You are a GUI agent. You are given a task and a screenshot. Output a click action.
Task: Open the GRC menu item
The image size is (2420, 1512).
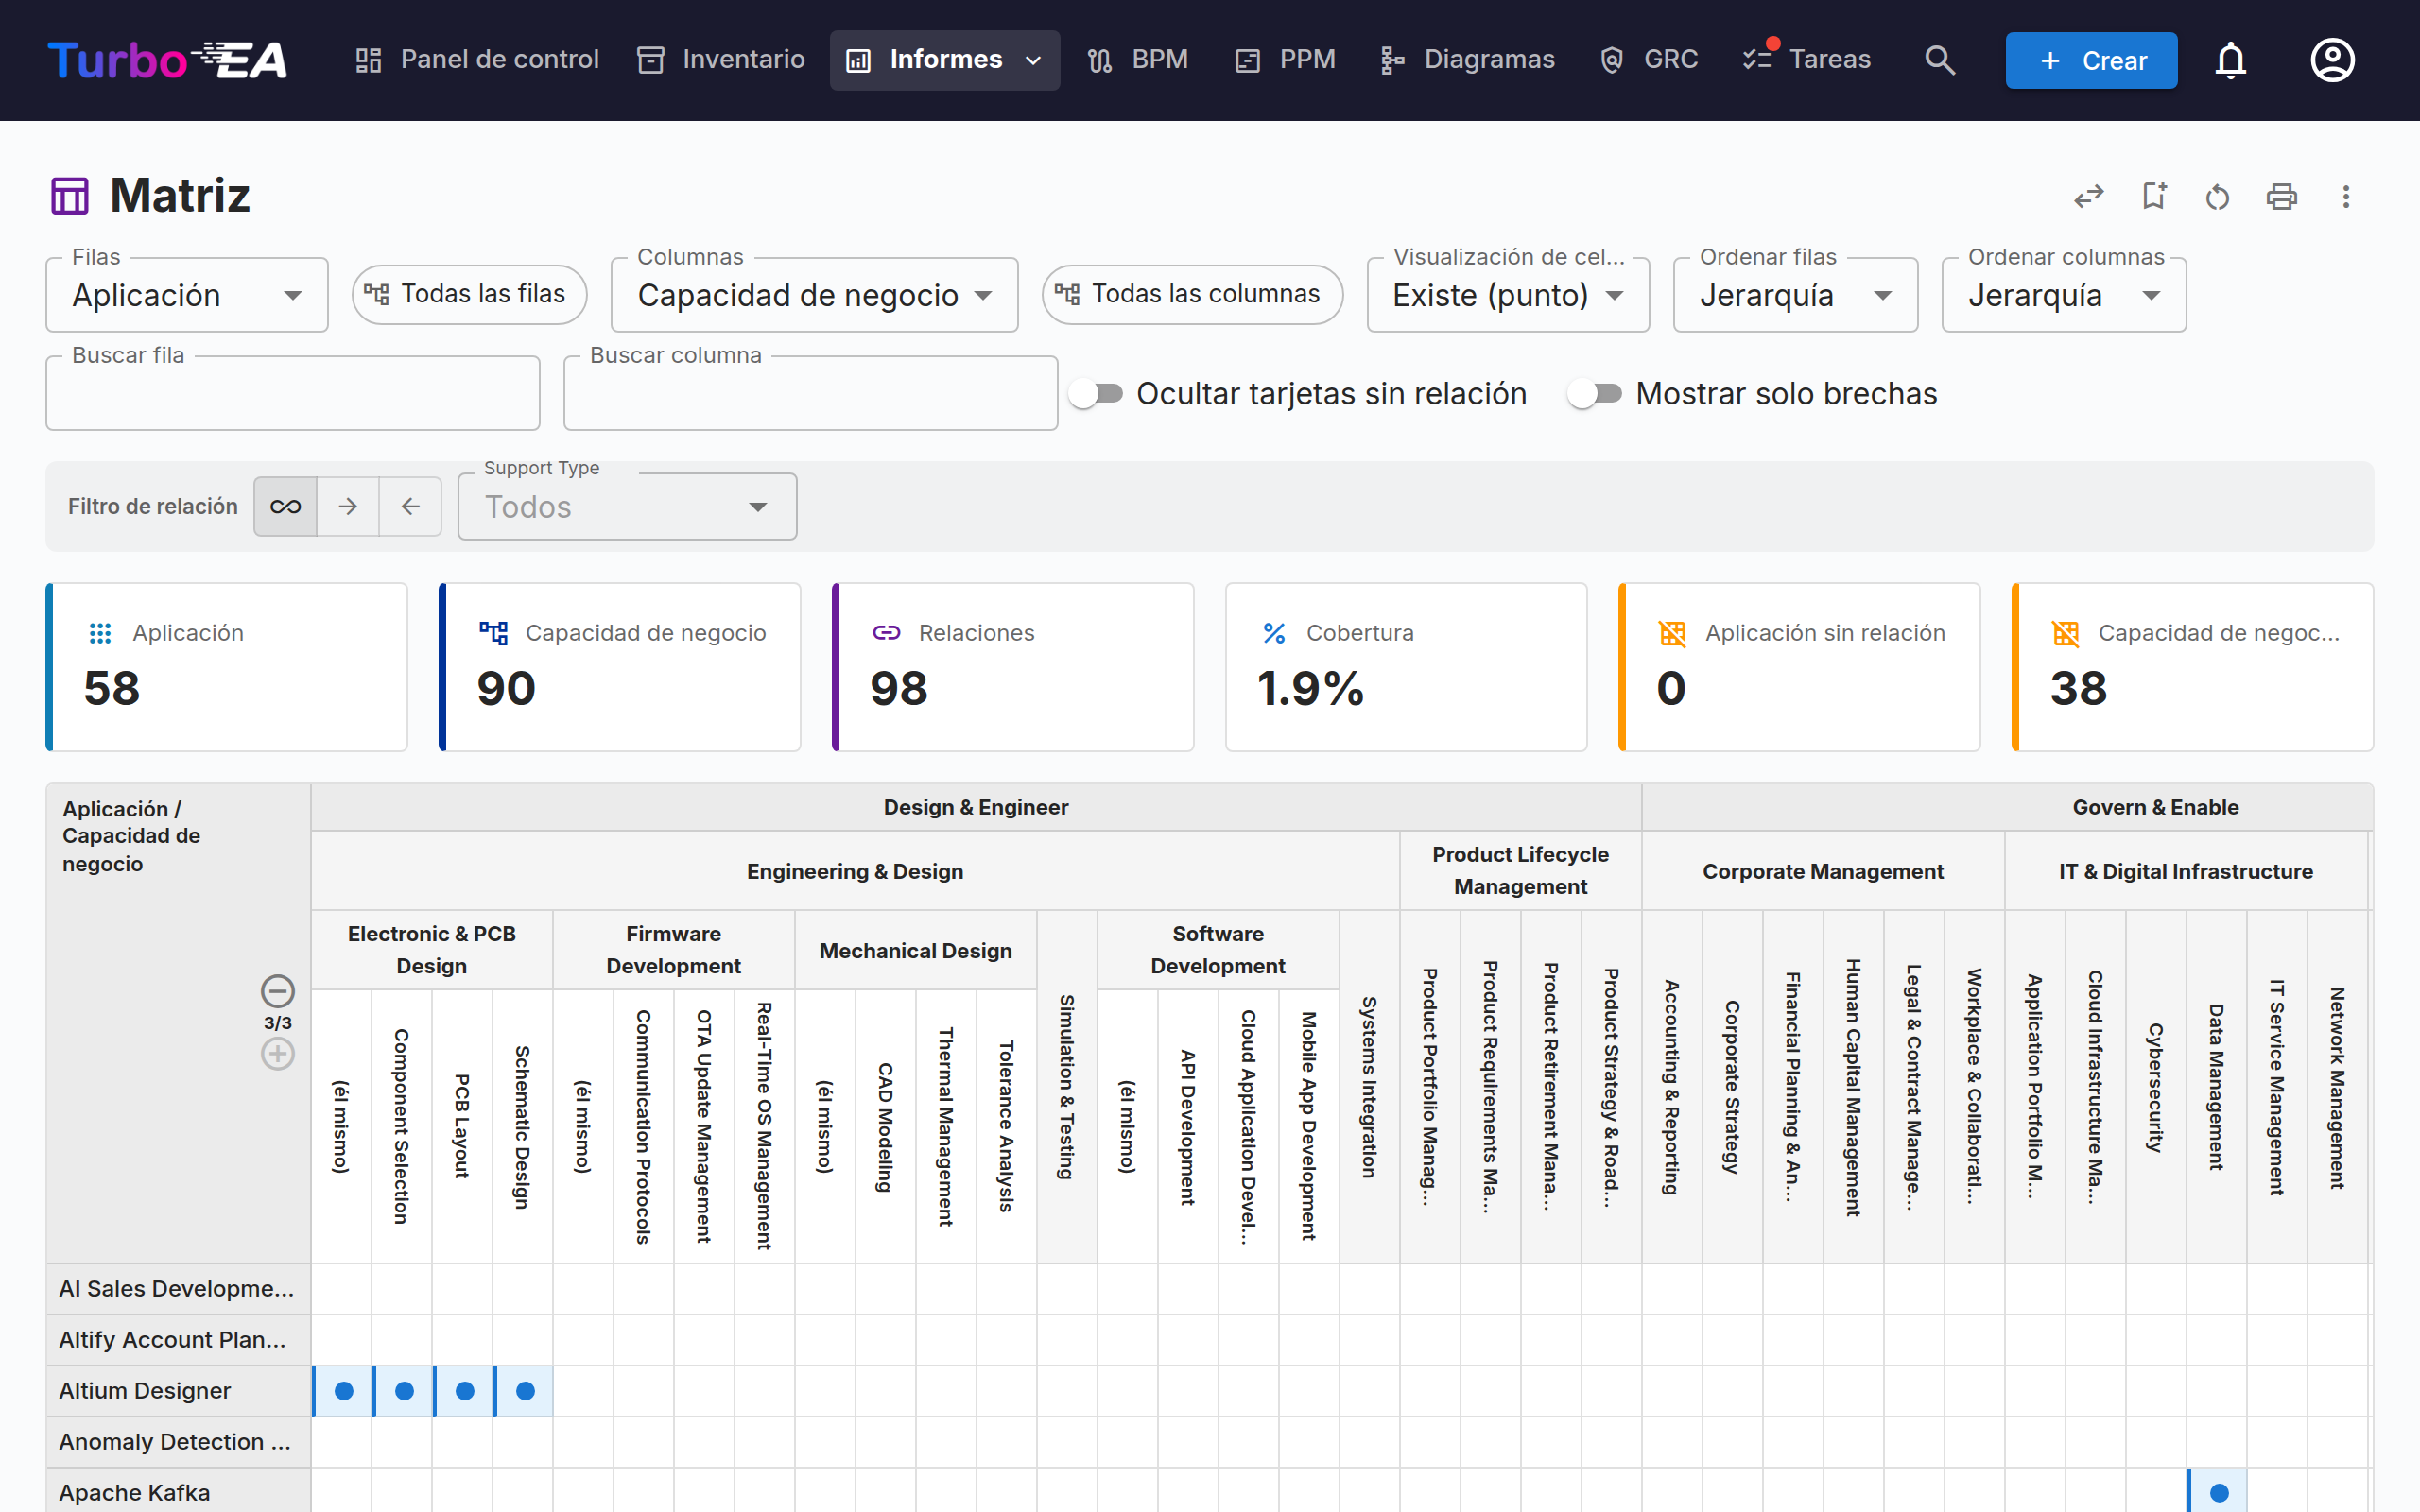(x=1648, y=60)
